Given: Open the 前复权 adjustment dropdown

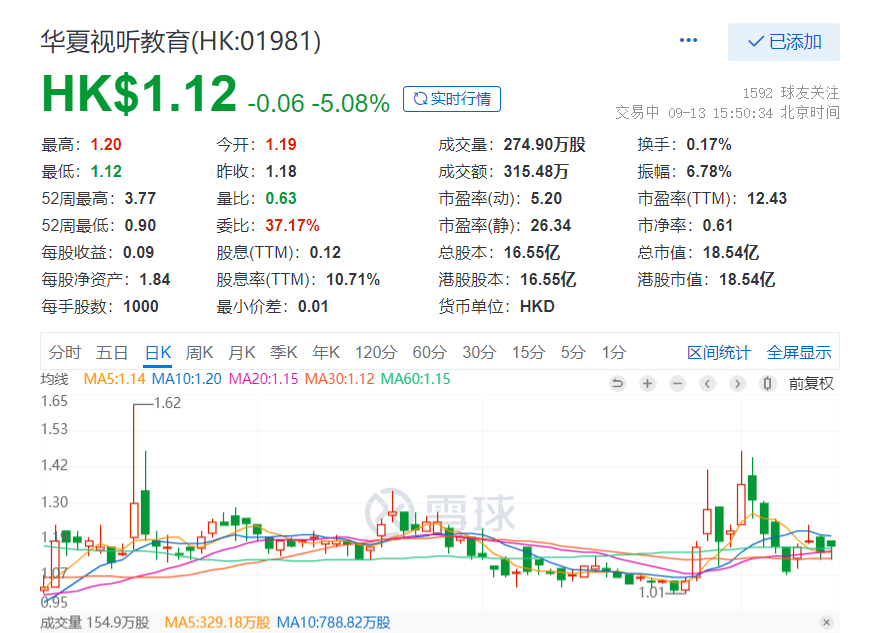Looking at the screenshot, I should click(x=810, y=383).
